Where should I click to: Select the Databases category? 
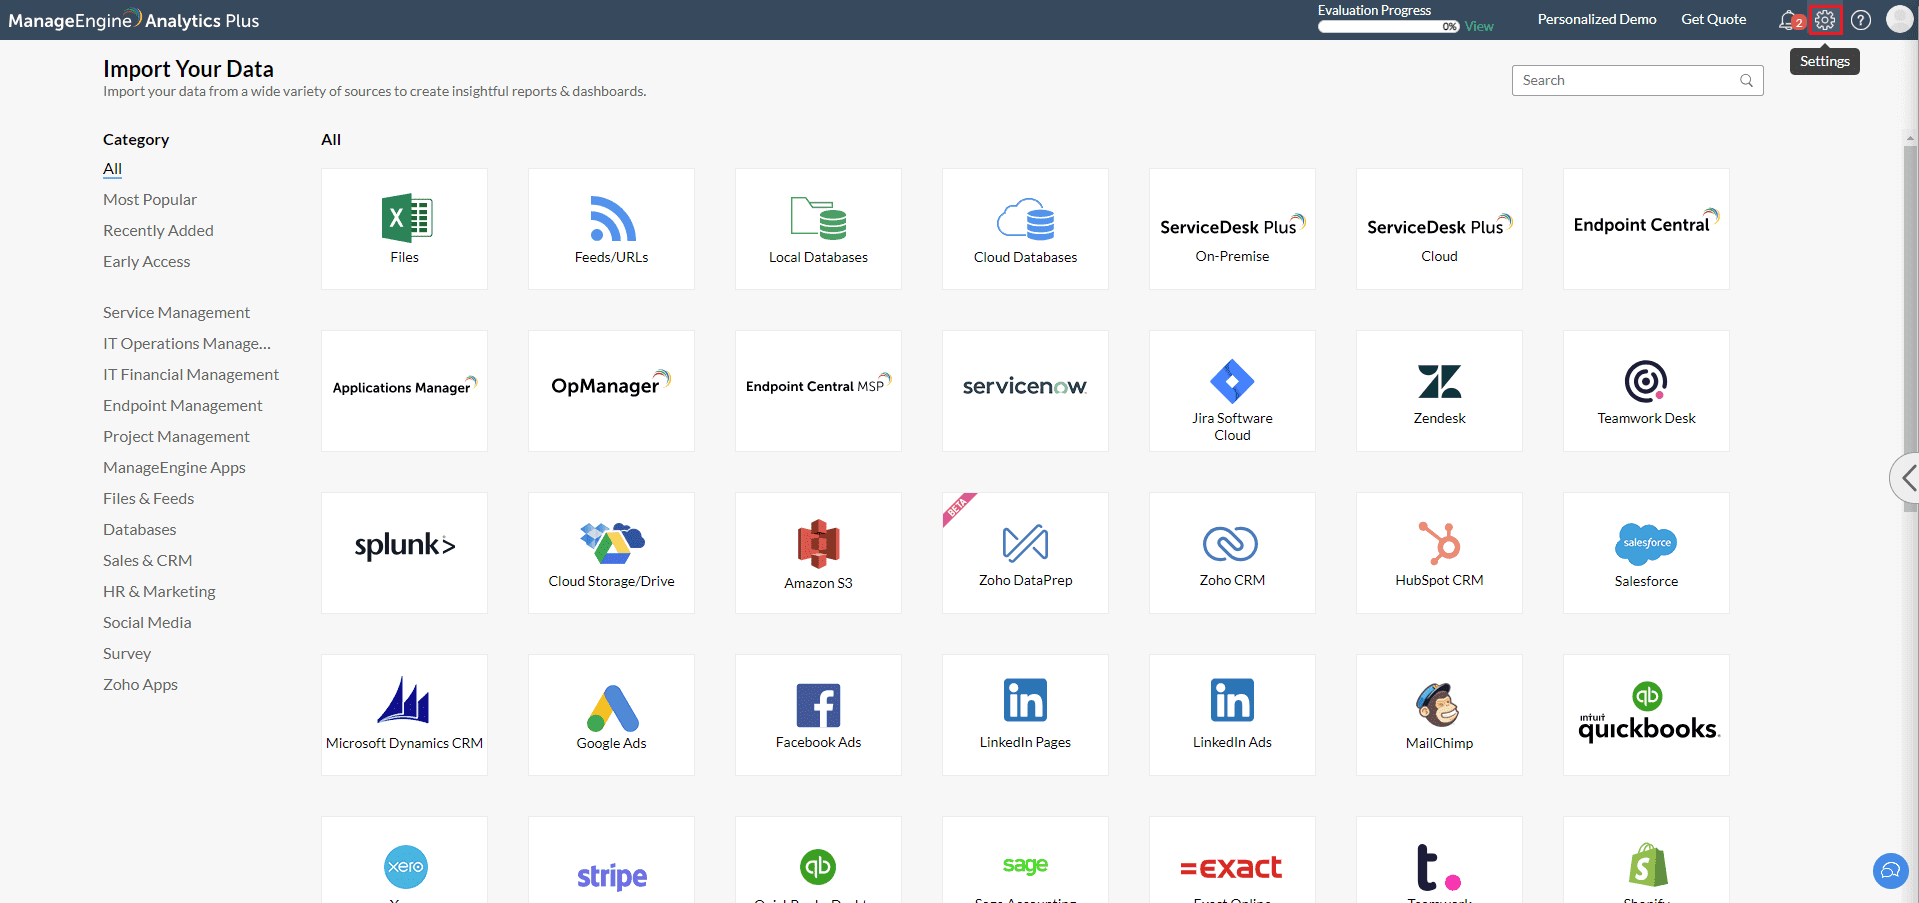point(139,530)
